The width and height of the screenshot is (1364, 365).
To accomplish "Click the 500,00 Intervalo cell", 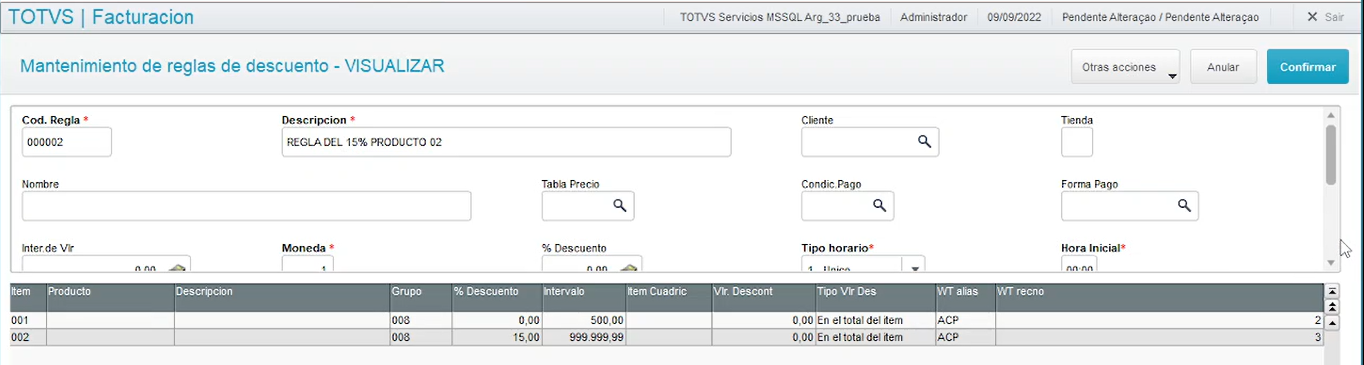I will pos(584,320).
